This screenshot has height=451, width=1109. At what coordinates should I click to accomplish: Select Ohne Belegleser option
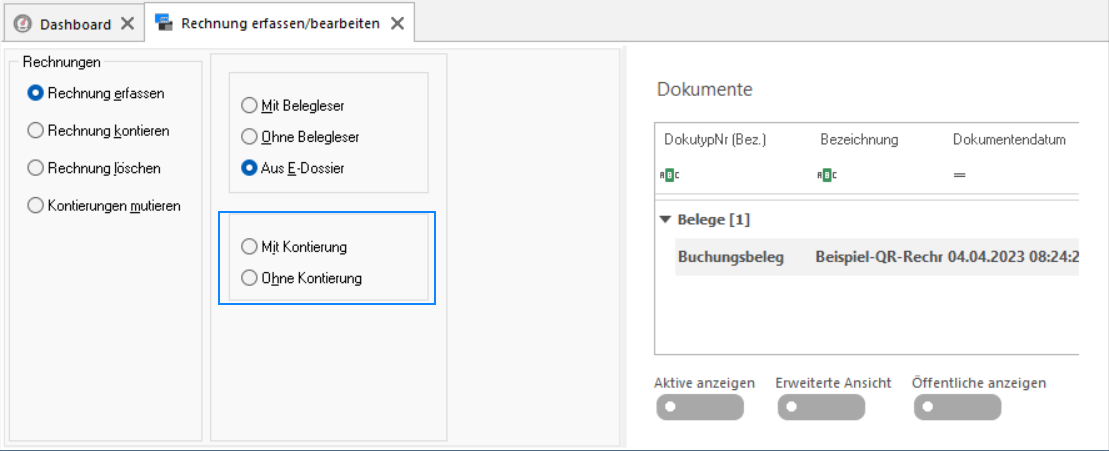[x=300, y=136]
